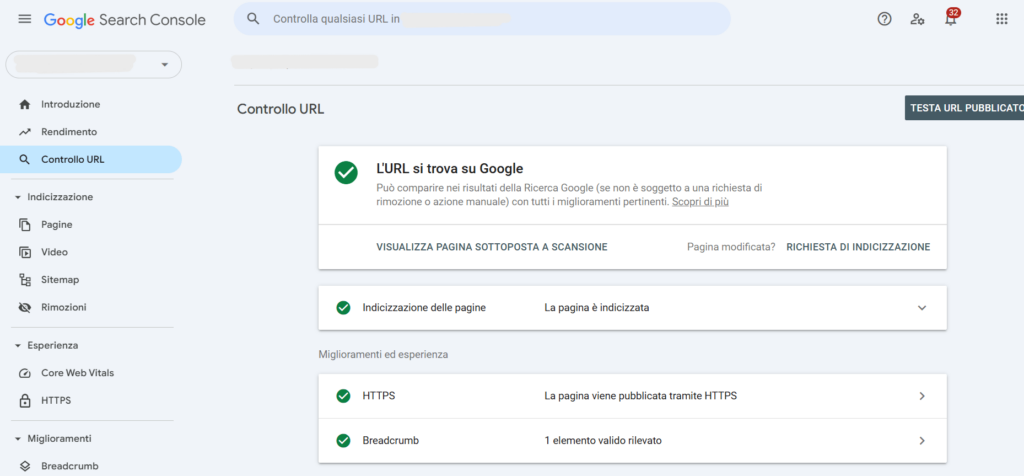Click "La pagina viene pubblicata tramite HTTPS" text
This screenshot has width=1024, height=476.
pyautogui.click(x=641, y=396)
